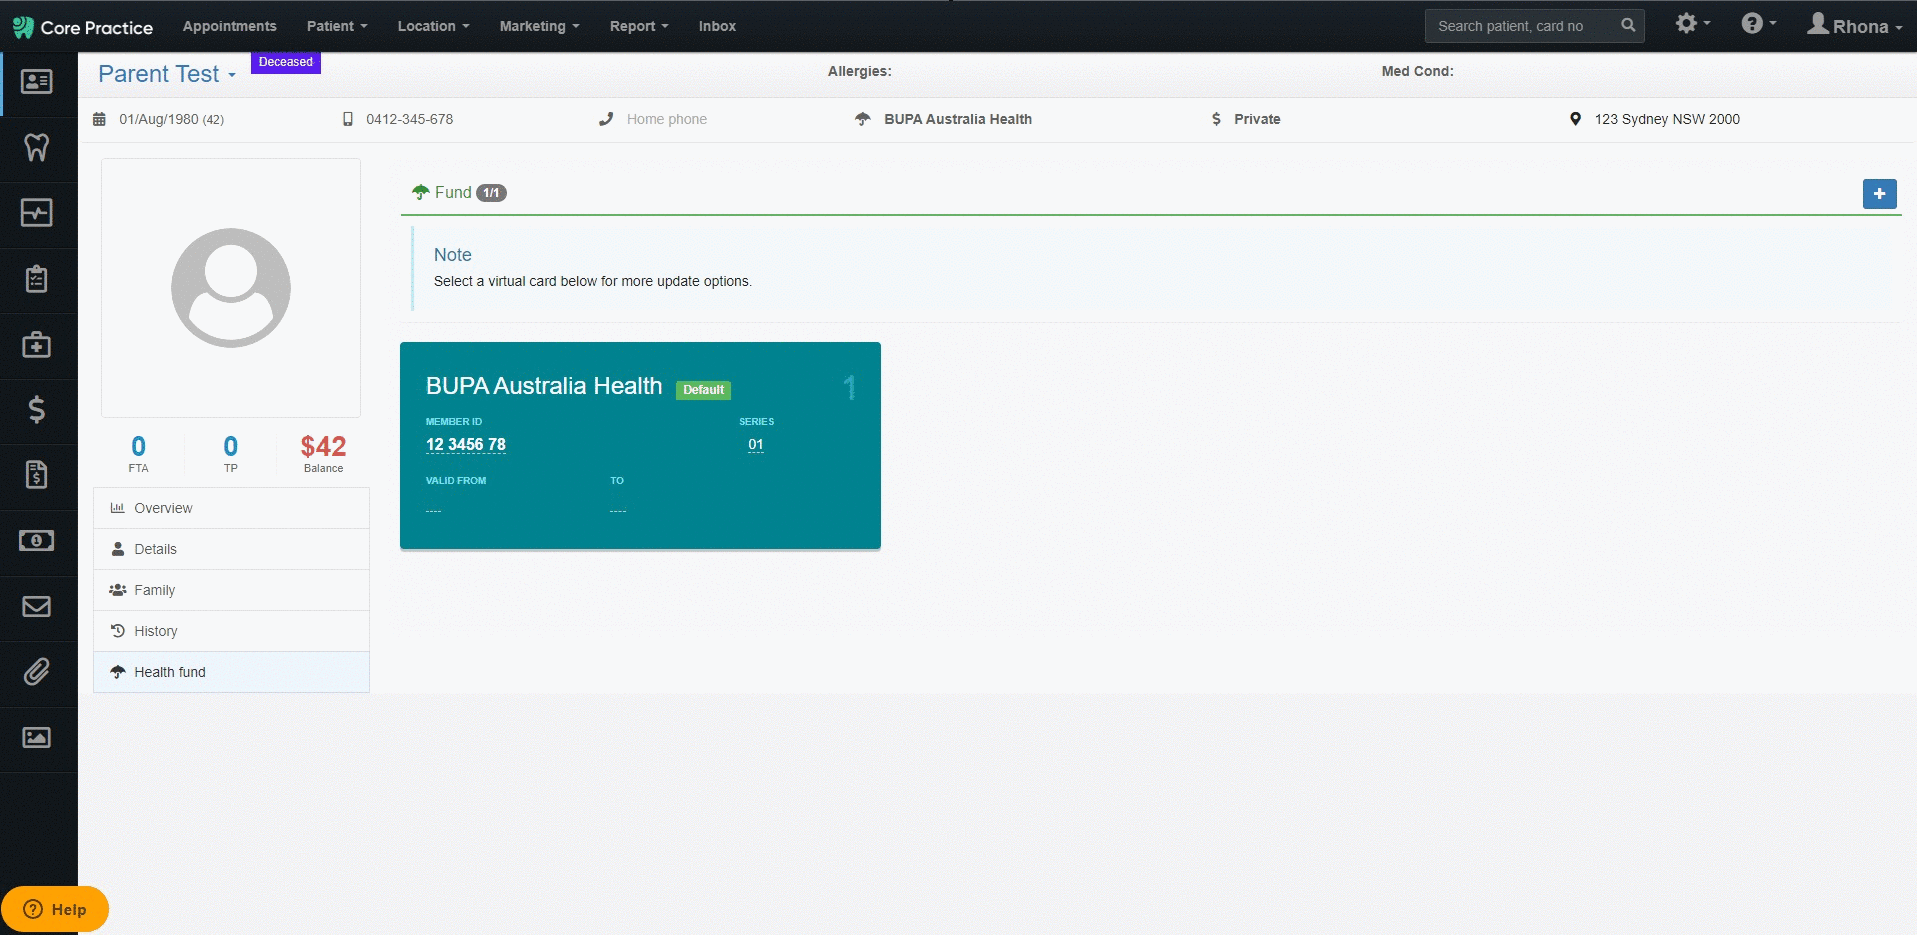Image resolution: width=1917 pixels, height=935 pixels.
Task: Click the dollar icon beside Private
Action: (1216, 119)
